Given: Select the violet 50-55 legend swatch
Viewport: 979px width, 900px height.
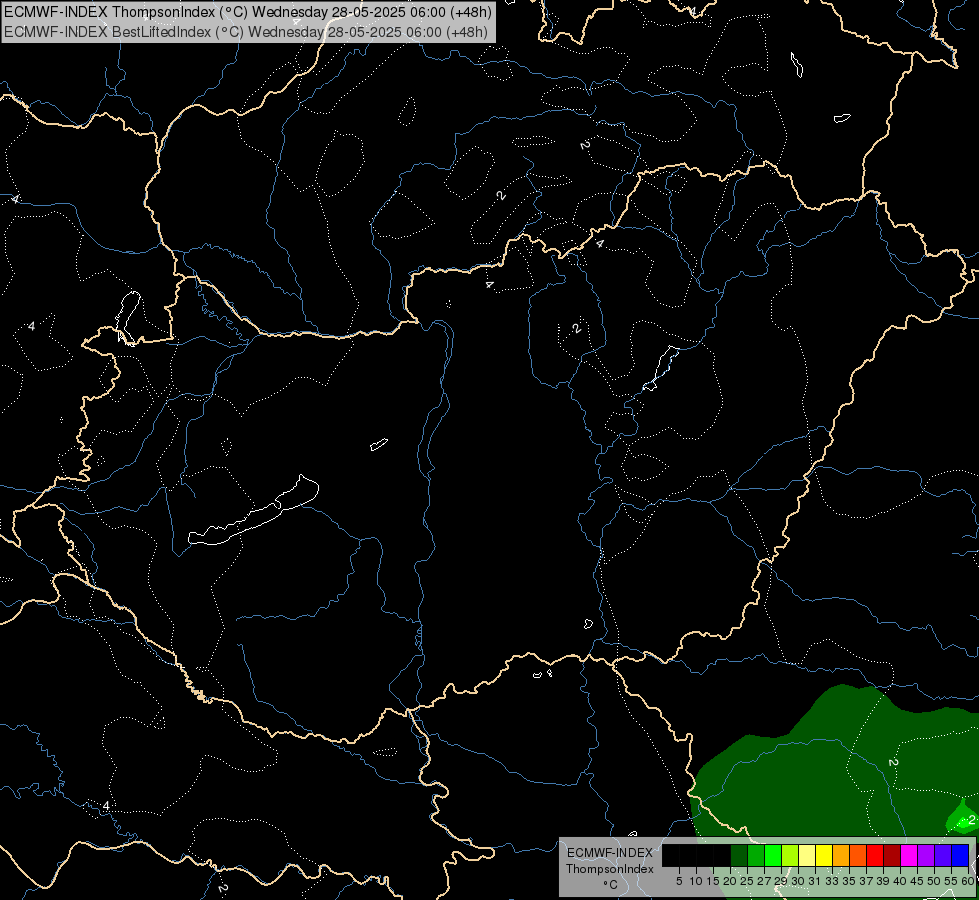Looking at the screenshot, I should 943,855.
